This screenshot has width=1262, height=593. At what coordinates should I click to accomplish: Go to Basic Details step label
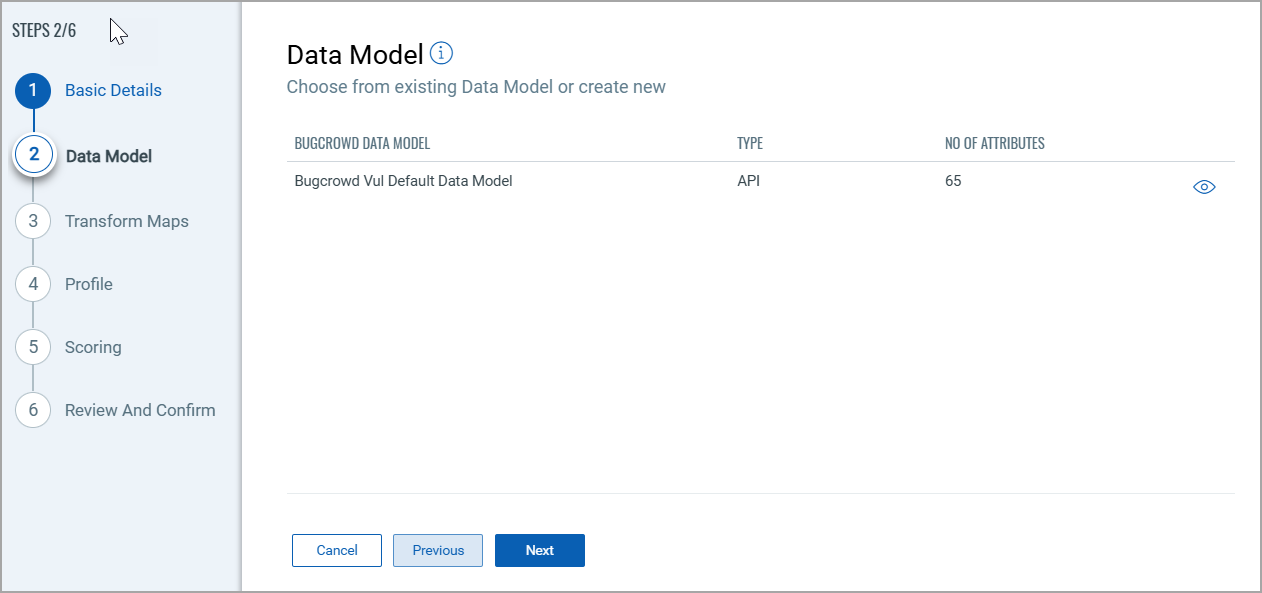pos(113,91)
